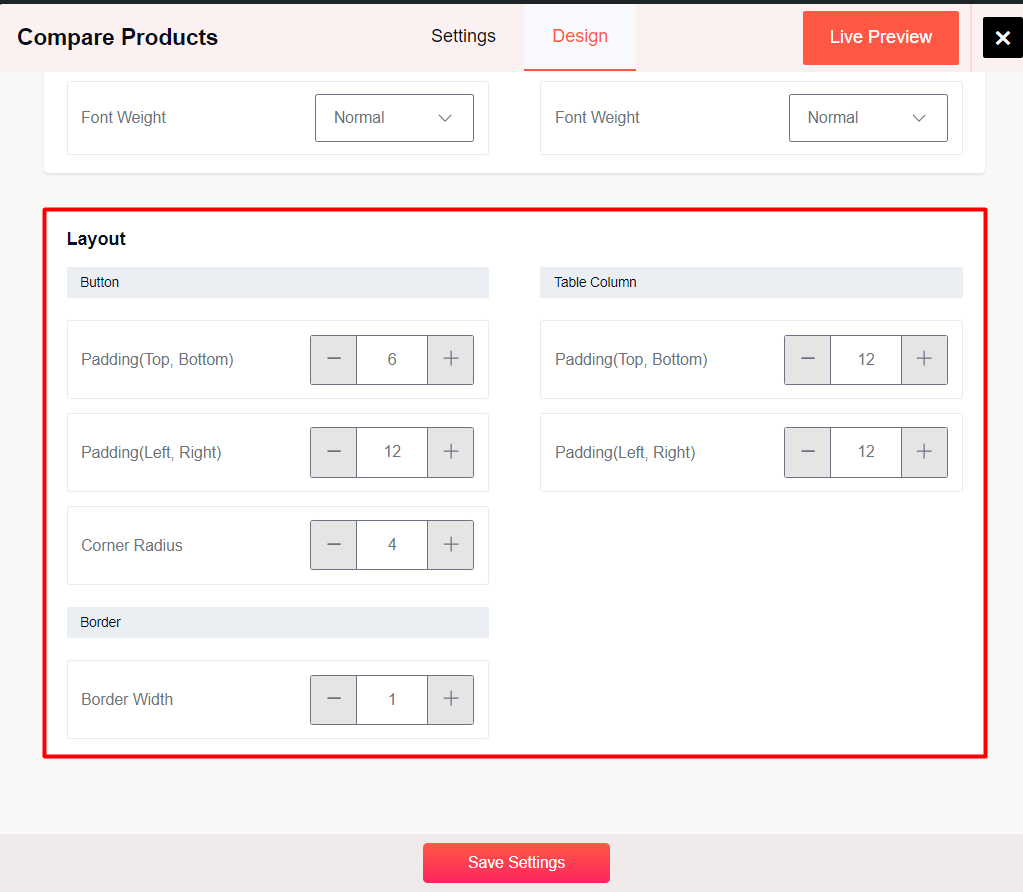Decrease Corner Radius using the minus icon
This screenshot has width=1023, height=892.
tap(333, 545)
